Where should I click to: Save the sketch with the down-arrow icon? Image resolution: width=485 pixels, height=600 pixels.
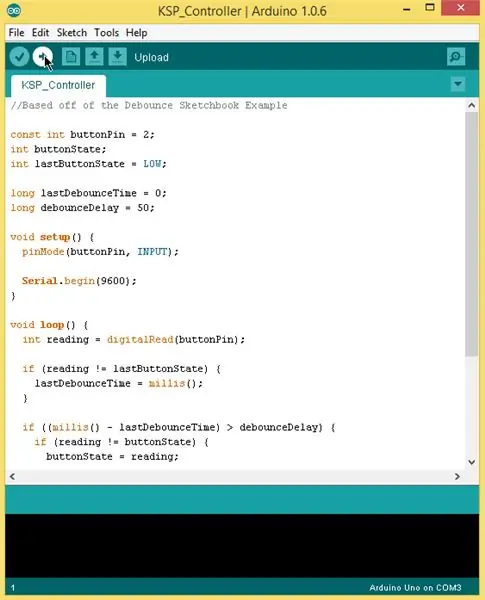(118, 57)
